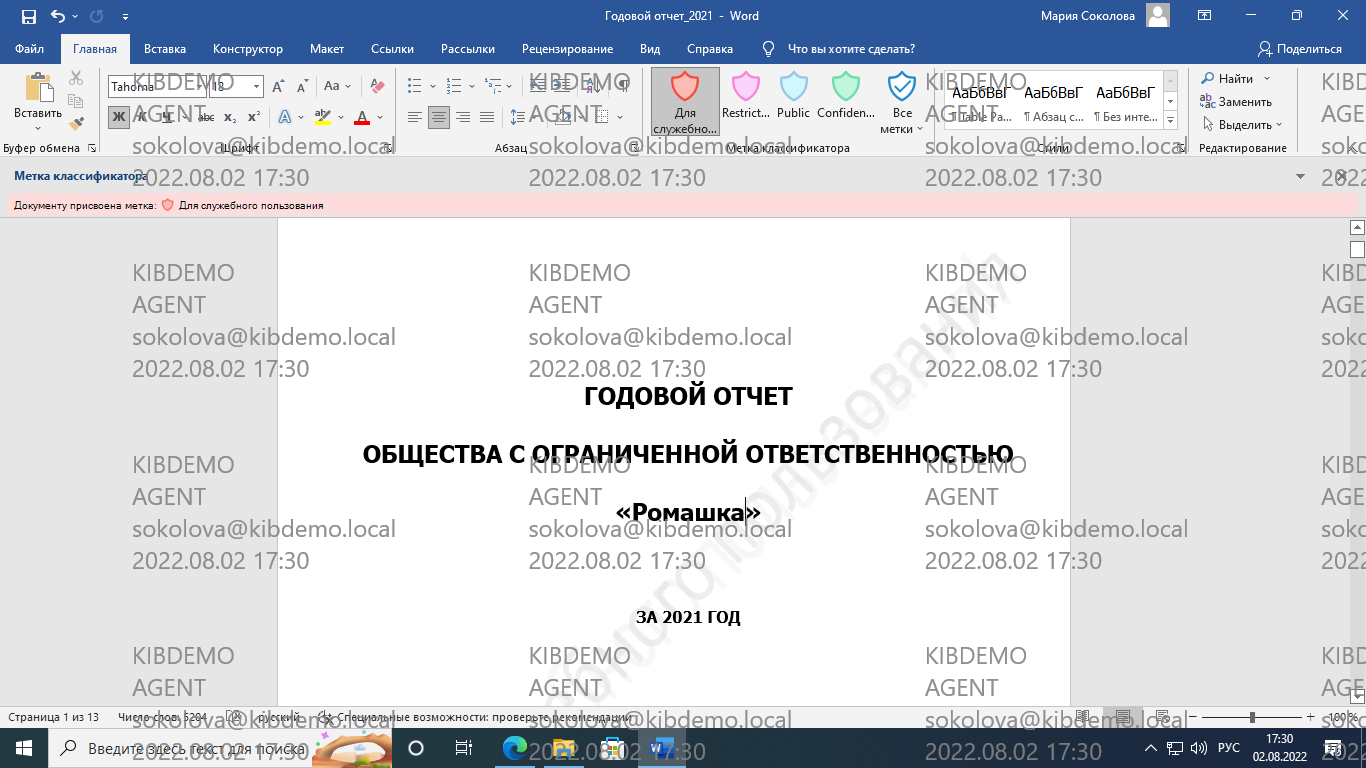This screenshot has height=768, width=1366.
Task: Apply the yellow text highlight color
Action: click(322, 117)
